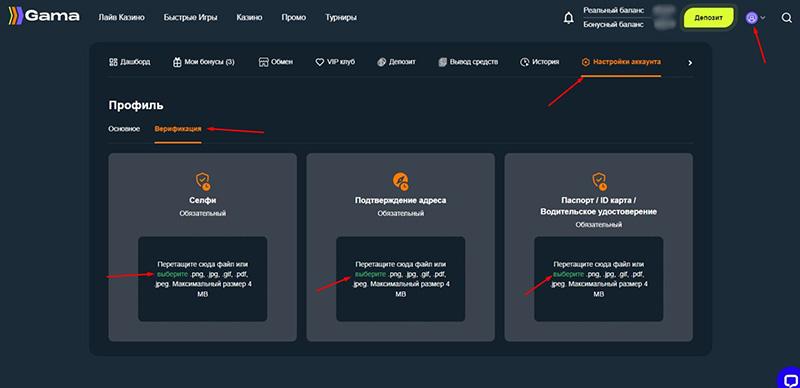Switch to the История tab
The height and width of the screenshot is (388, 800).
click(x=540, y=62)
